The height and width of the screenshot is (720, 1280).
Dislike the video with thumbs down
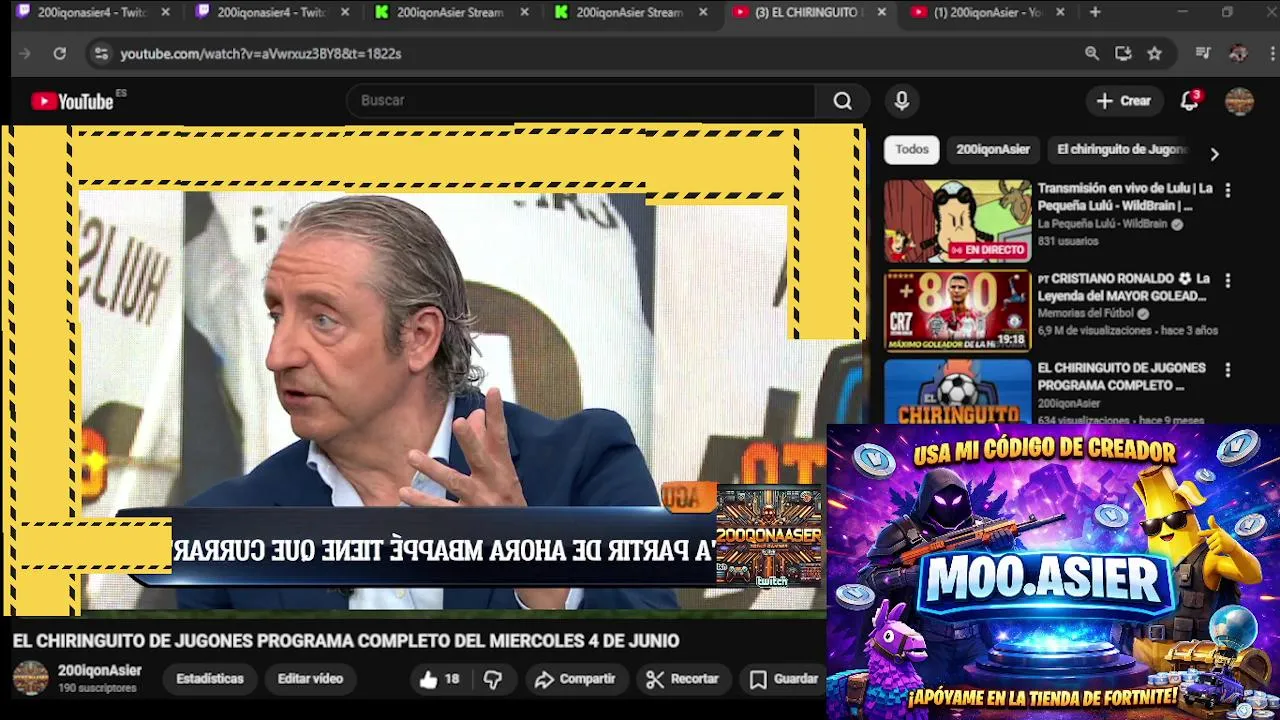pos(492,679)
